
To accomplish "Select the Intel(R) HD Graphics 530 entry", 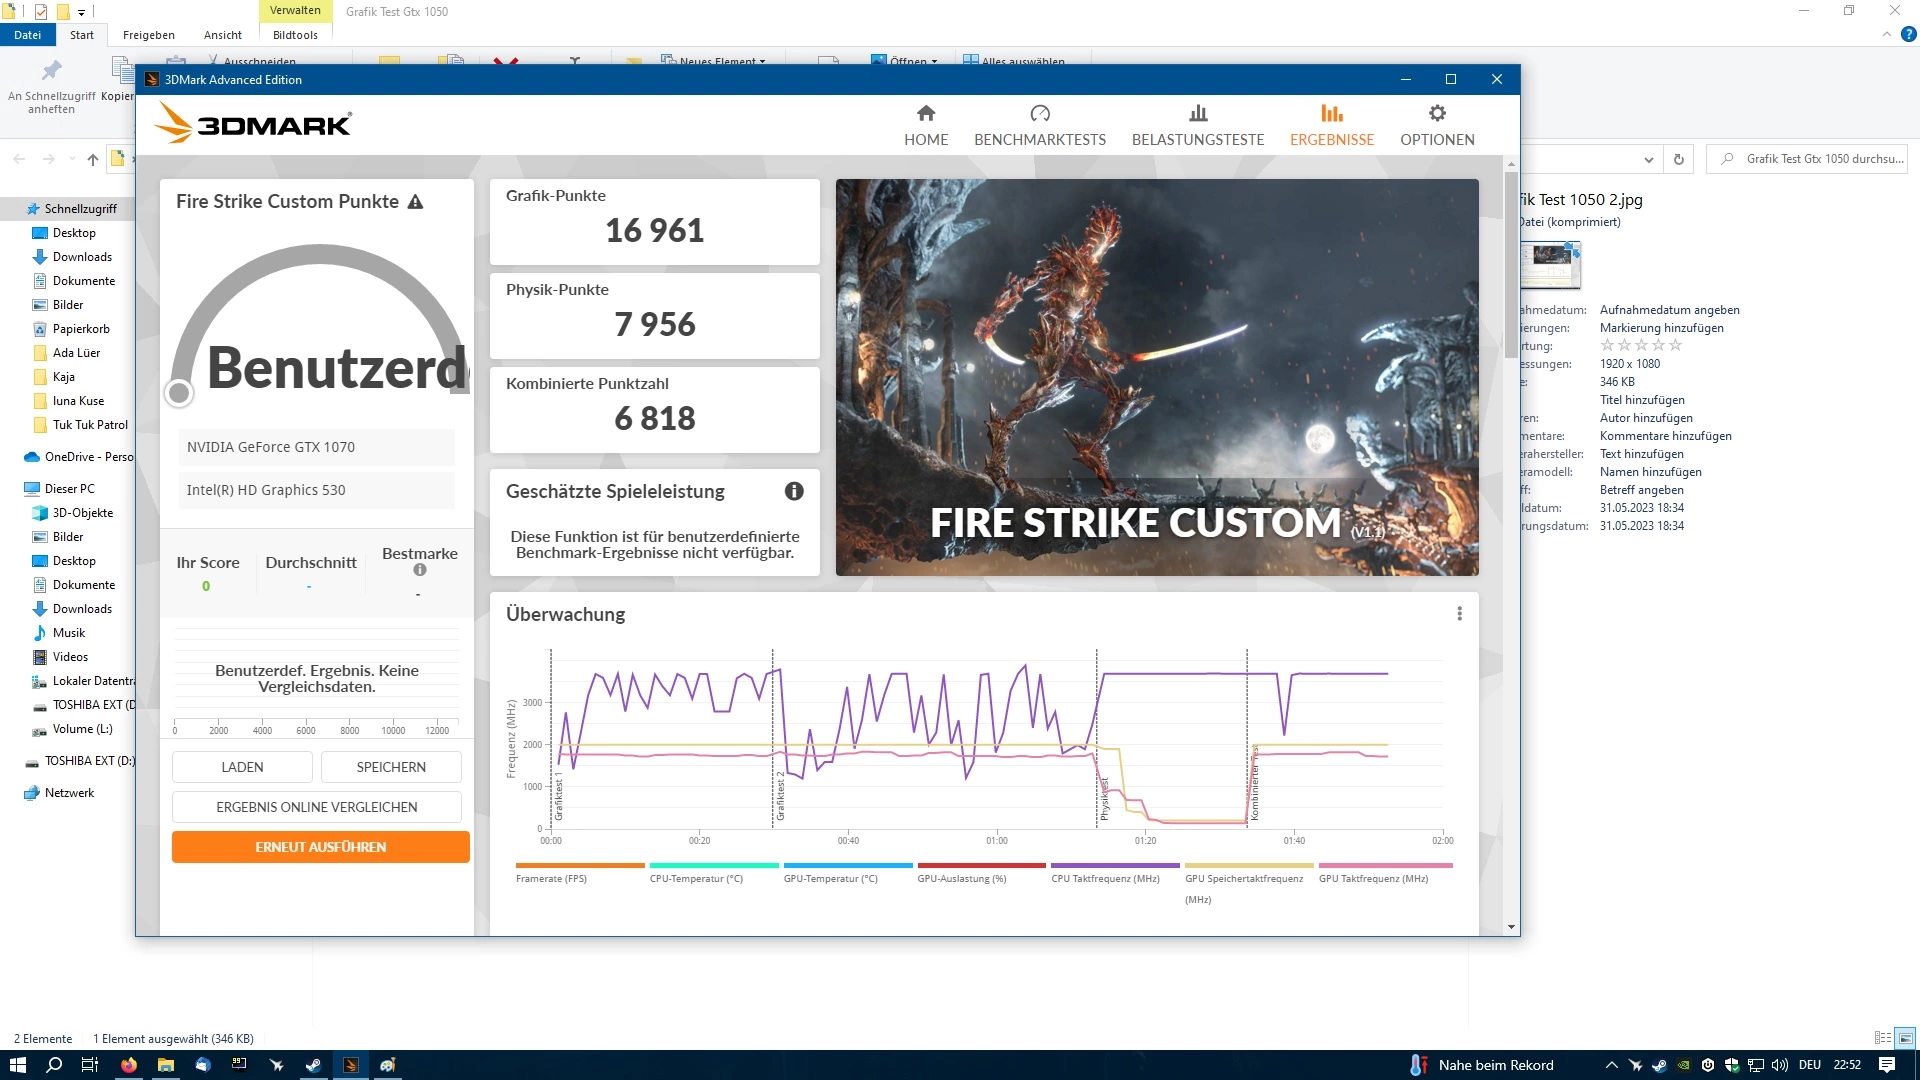I will click(x=317, y=490).
